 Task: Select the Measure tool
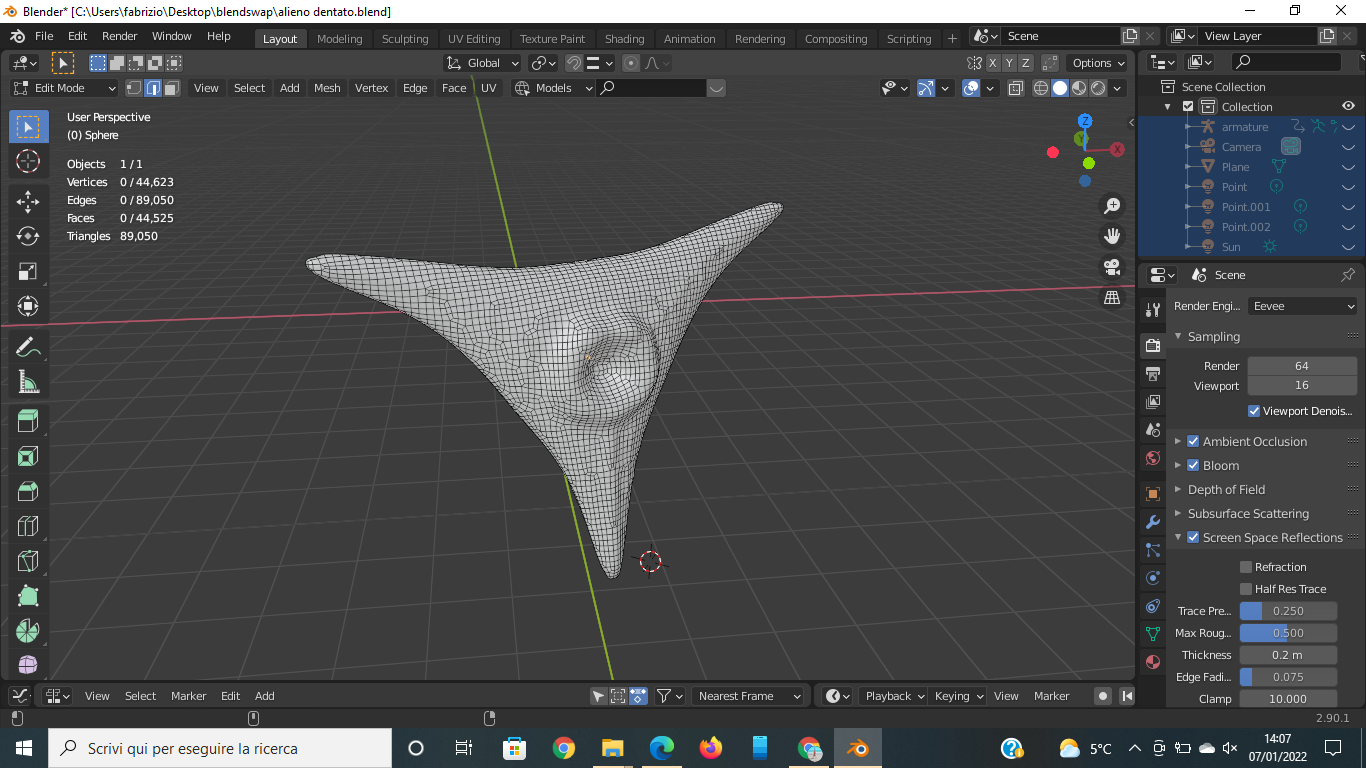[x=28, y=382]
